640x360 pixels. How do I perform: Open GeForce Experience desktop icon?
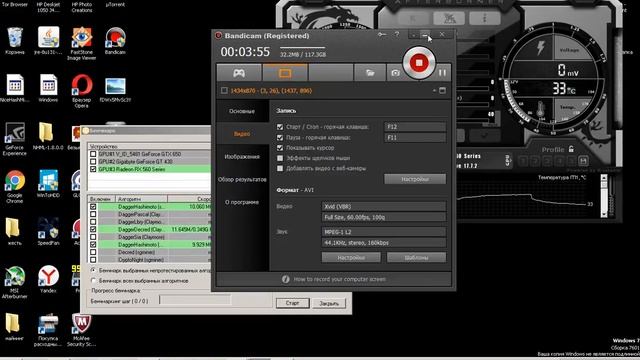15,139
